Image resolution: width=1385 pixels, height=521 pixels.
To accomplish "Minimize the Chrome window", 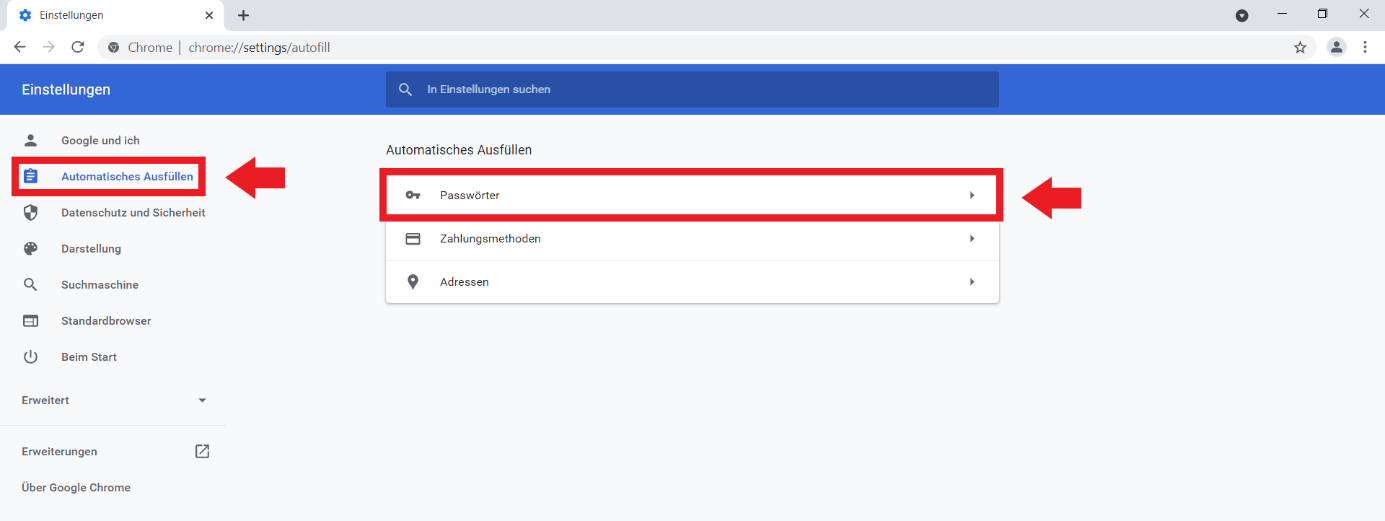I will [1282, 14].
